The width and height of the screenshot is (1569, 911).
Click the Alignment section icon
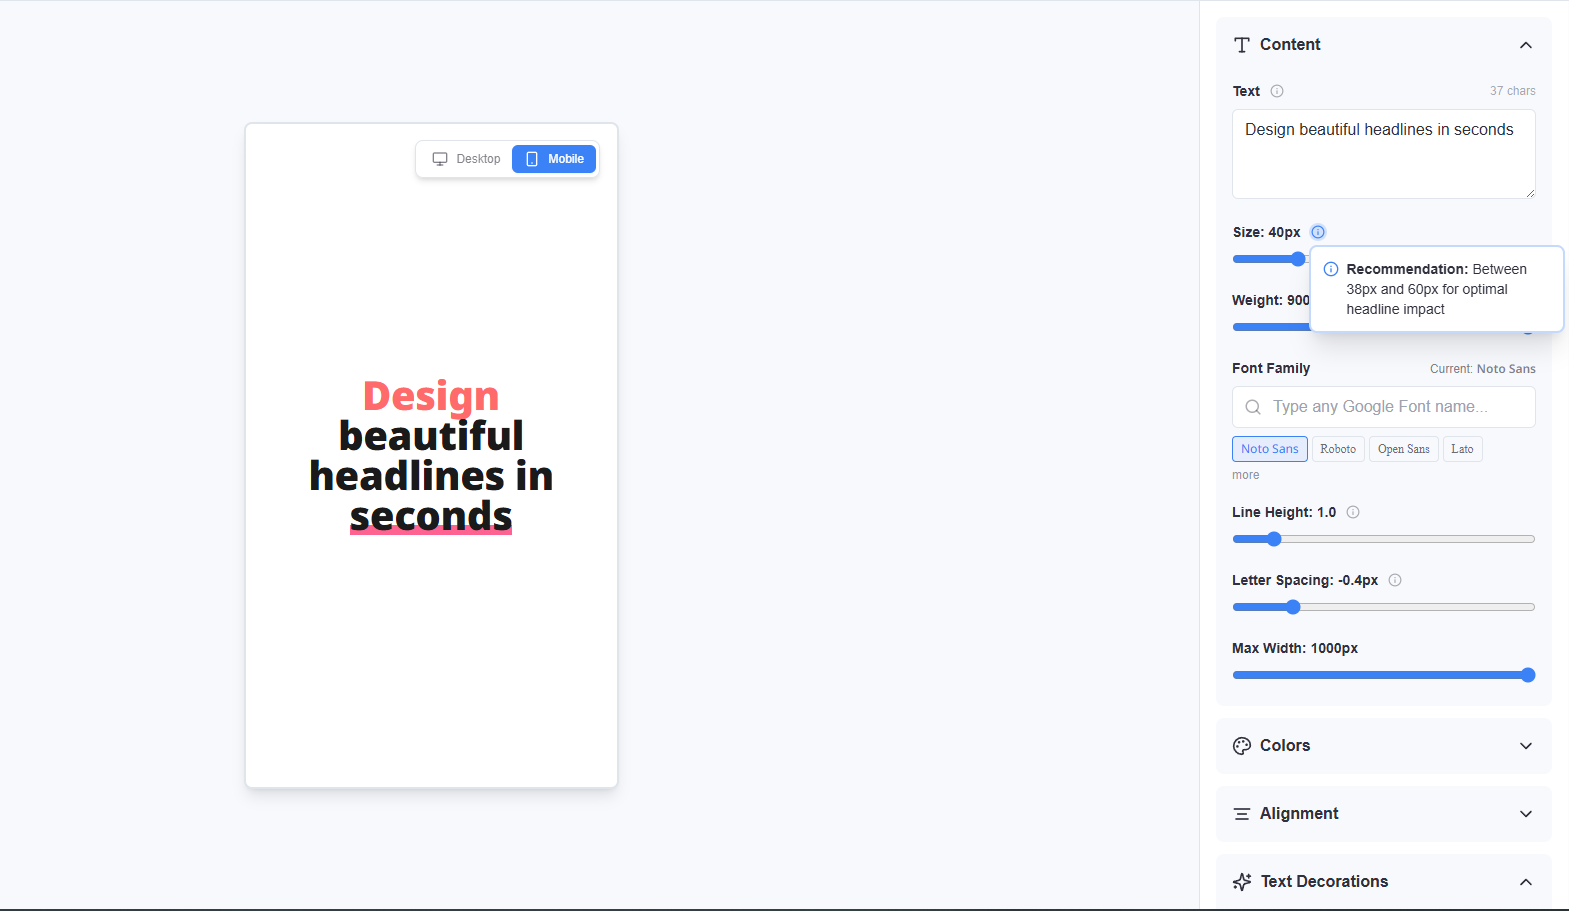click(x=1242, y=814)
